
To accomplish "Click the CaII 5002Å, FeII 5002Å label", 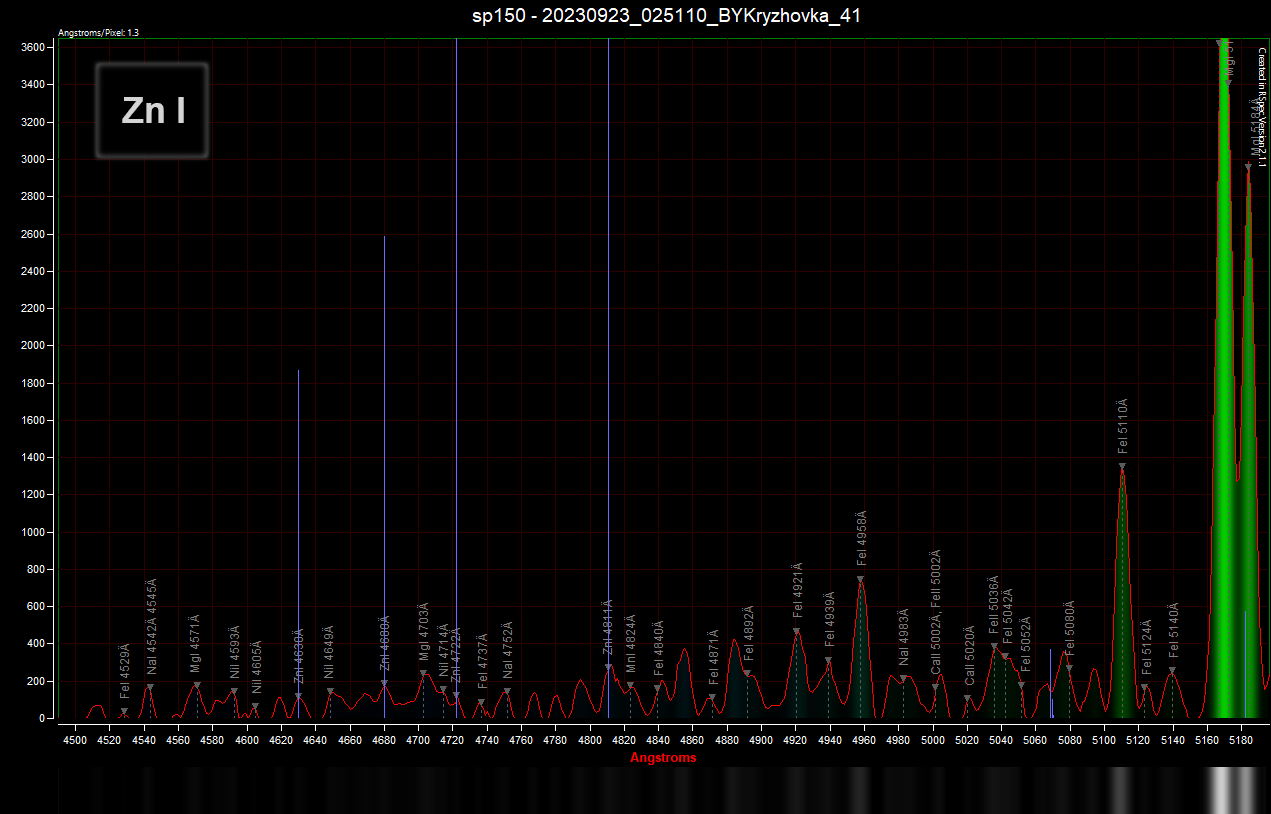I will click(x=935, y=611).
